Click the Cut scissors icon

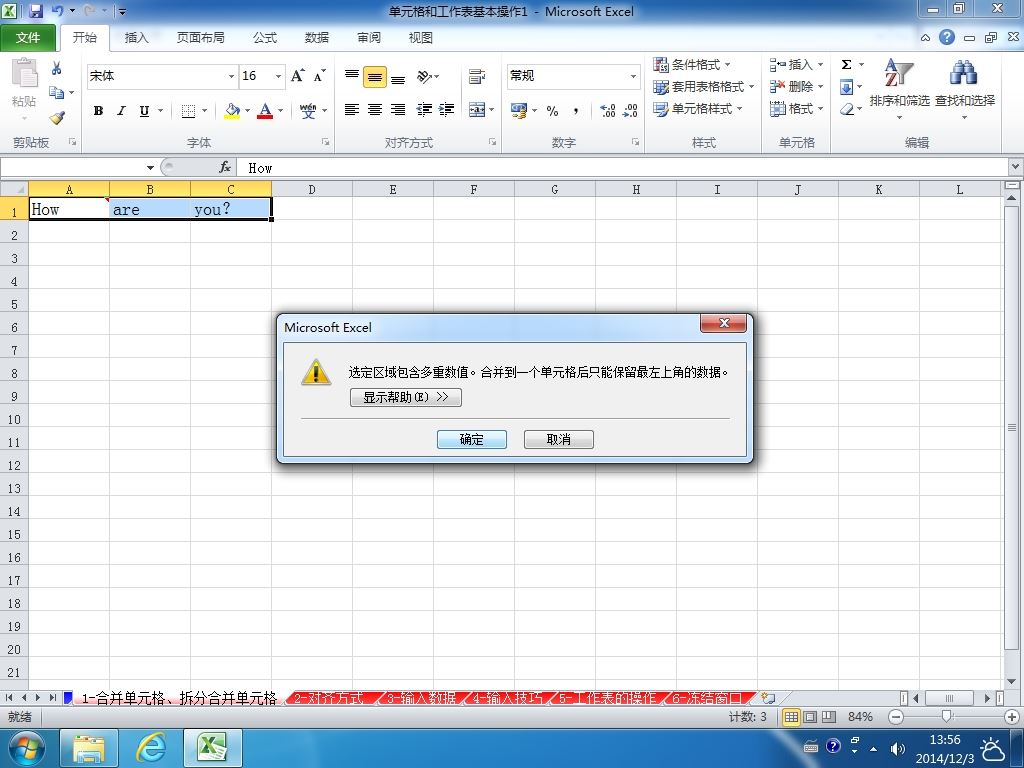pos(57,69)
